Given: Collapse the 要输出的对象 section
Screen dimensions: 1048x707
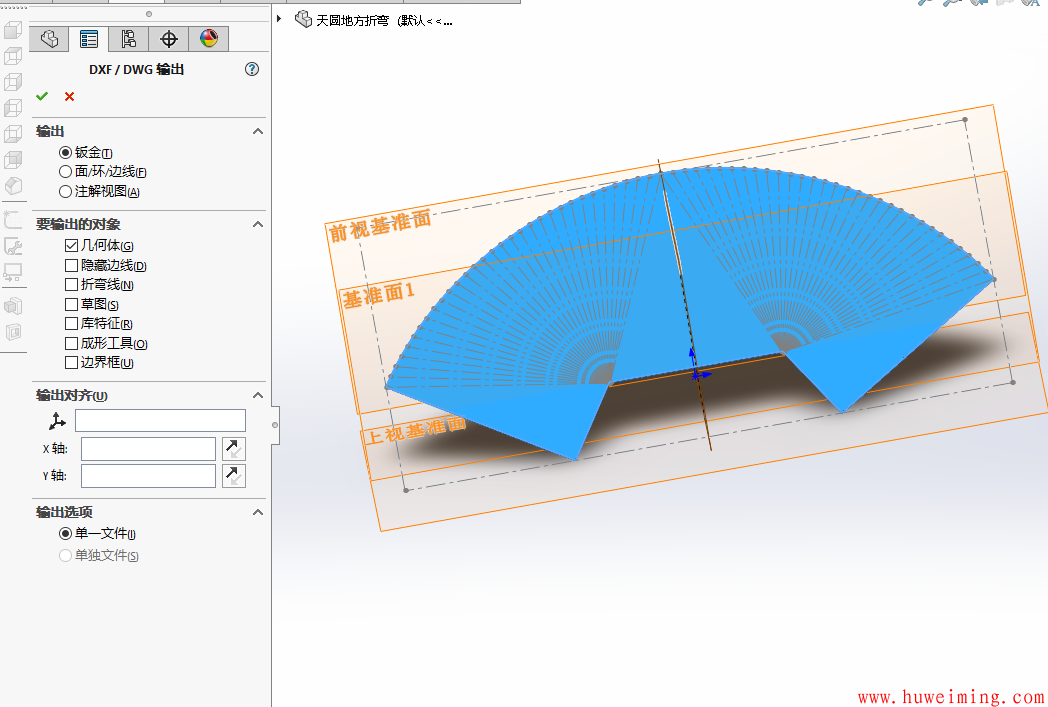Looking at the screenshot, I should click(x=258, y=224).
